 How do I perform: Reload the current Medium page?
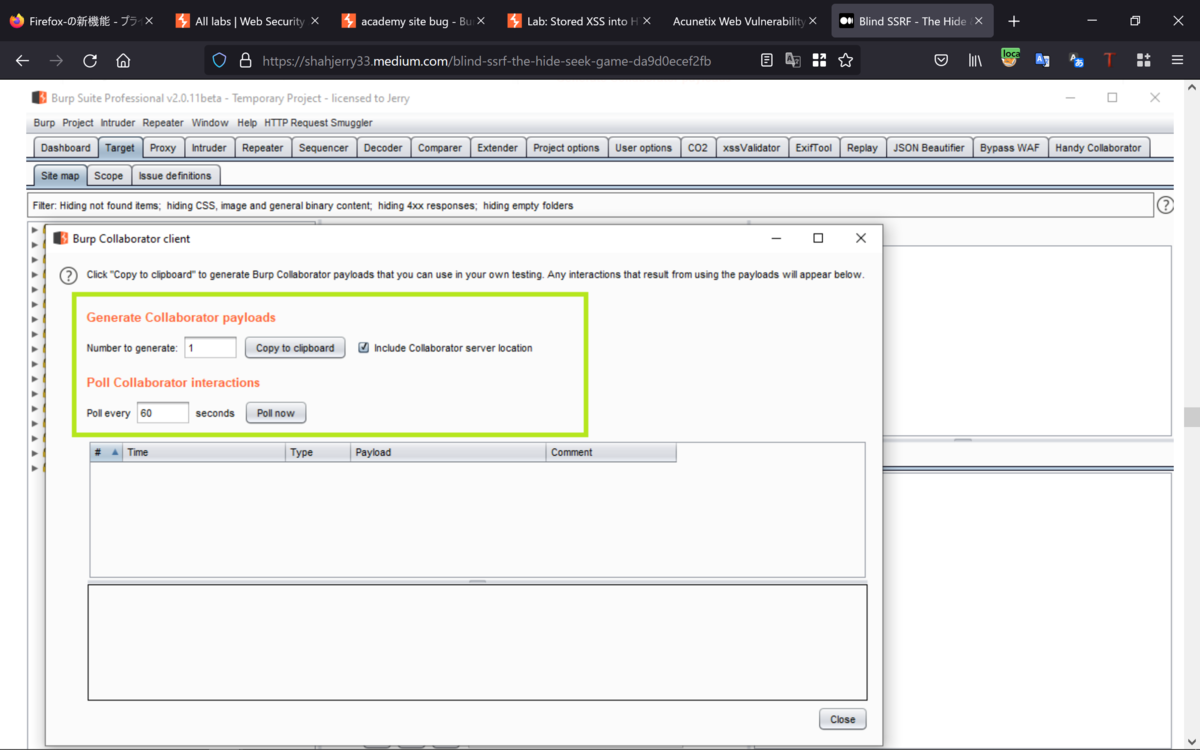coord(90,61)
